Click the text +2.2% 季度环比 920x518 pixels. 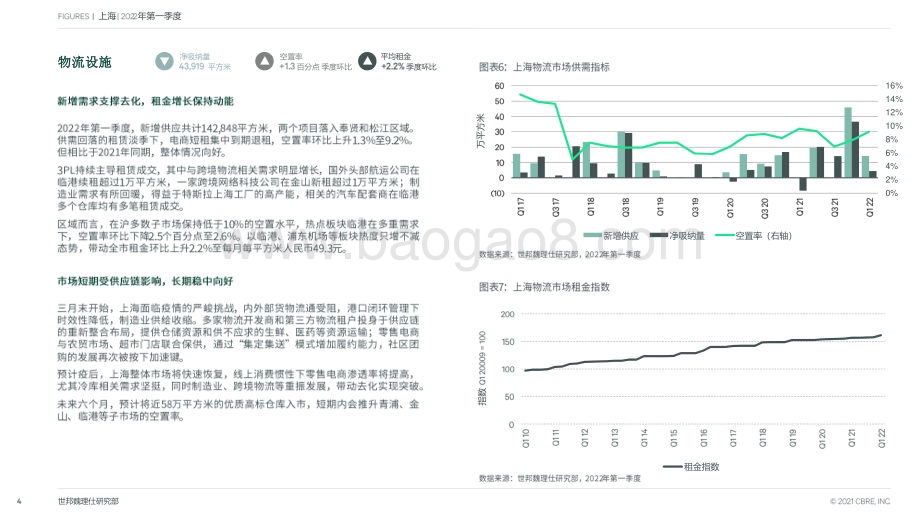click(x=409, y=66)
